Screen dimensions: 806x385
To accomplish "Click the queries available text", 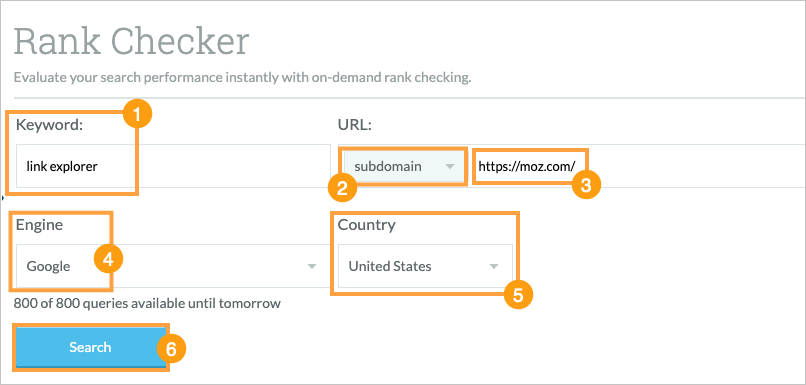I will pyautogui.click(x=147, y=303).
